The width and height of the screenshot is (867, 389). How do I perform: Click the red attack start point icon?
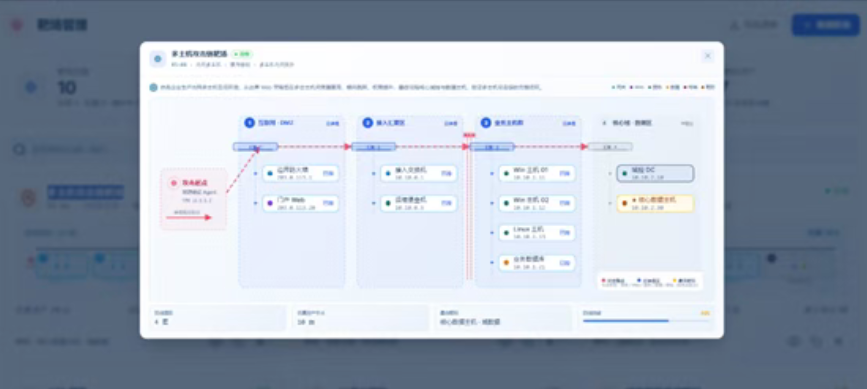tap(174, 183)
